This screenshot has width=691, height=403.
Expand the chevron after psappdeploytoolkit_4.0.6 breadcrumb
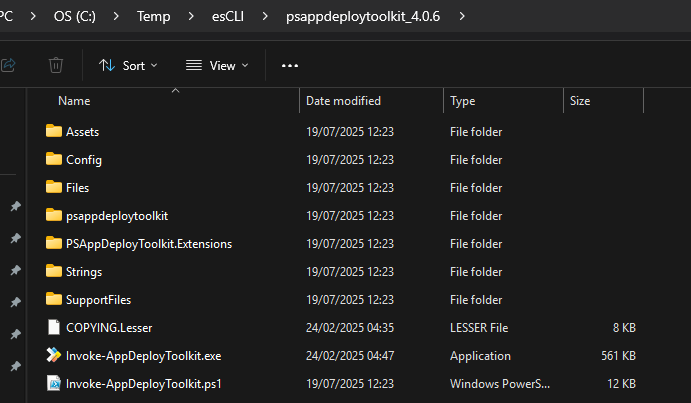[x=462, y=16]
